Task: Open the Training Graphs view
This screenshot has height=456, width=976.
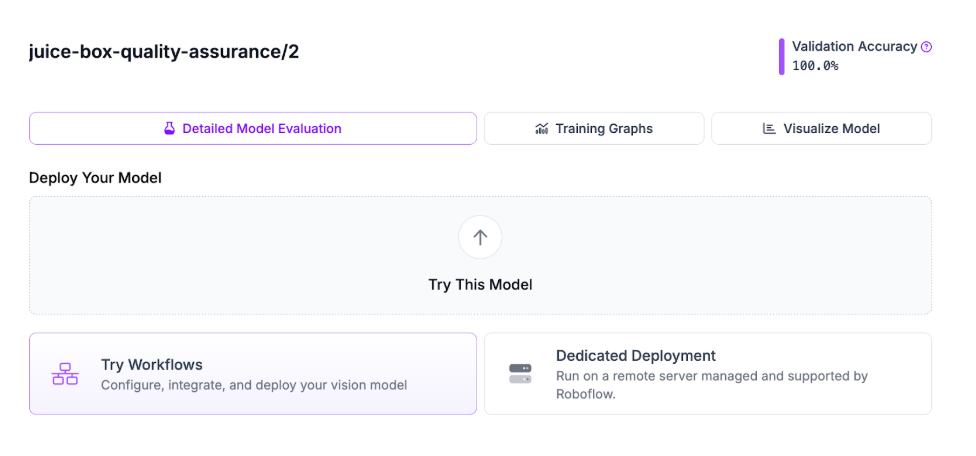Action: [x=604, y=129]
